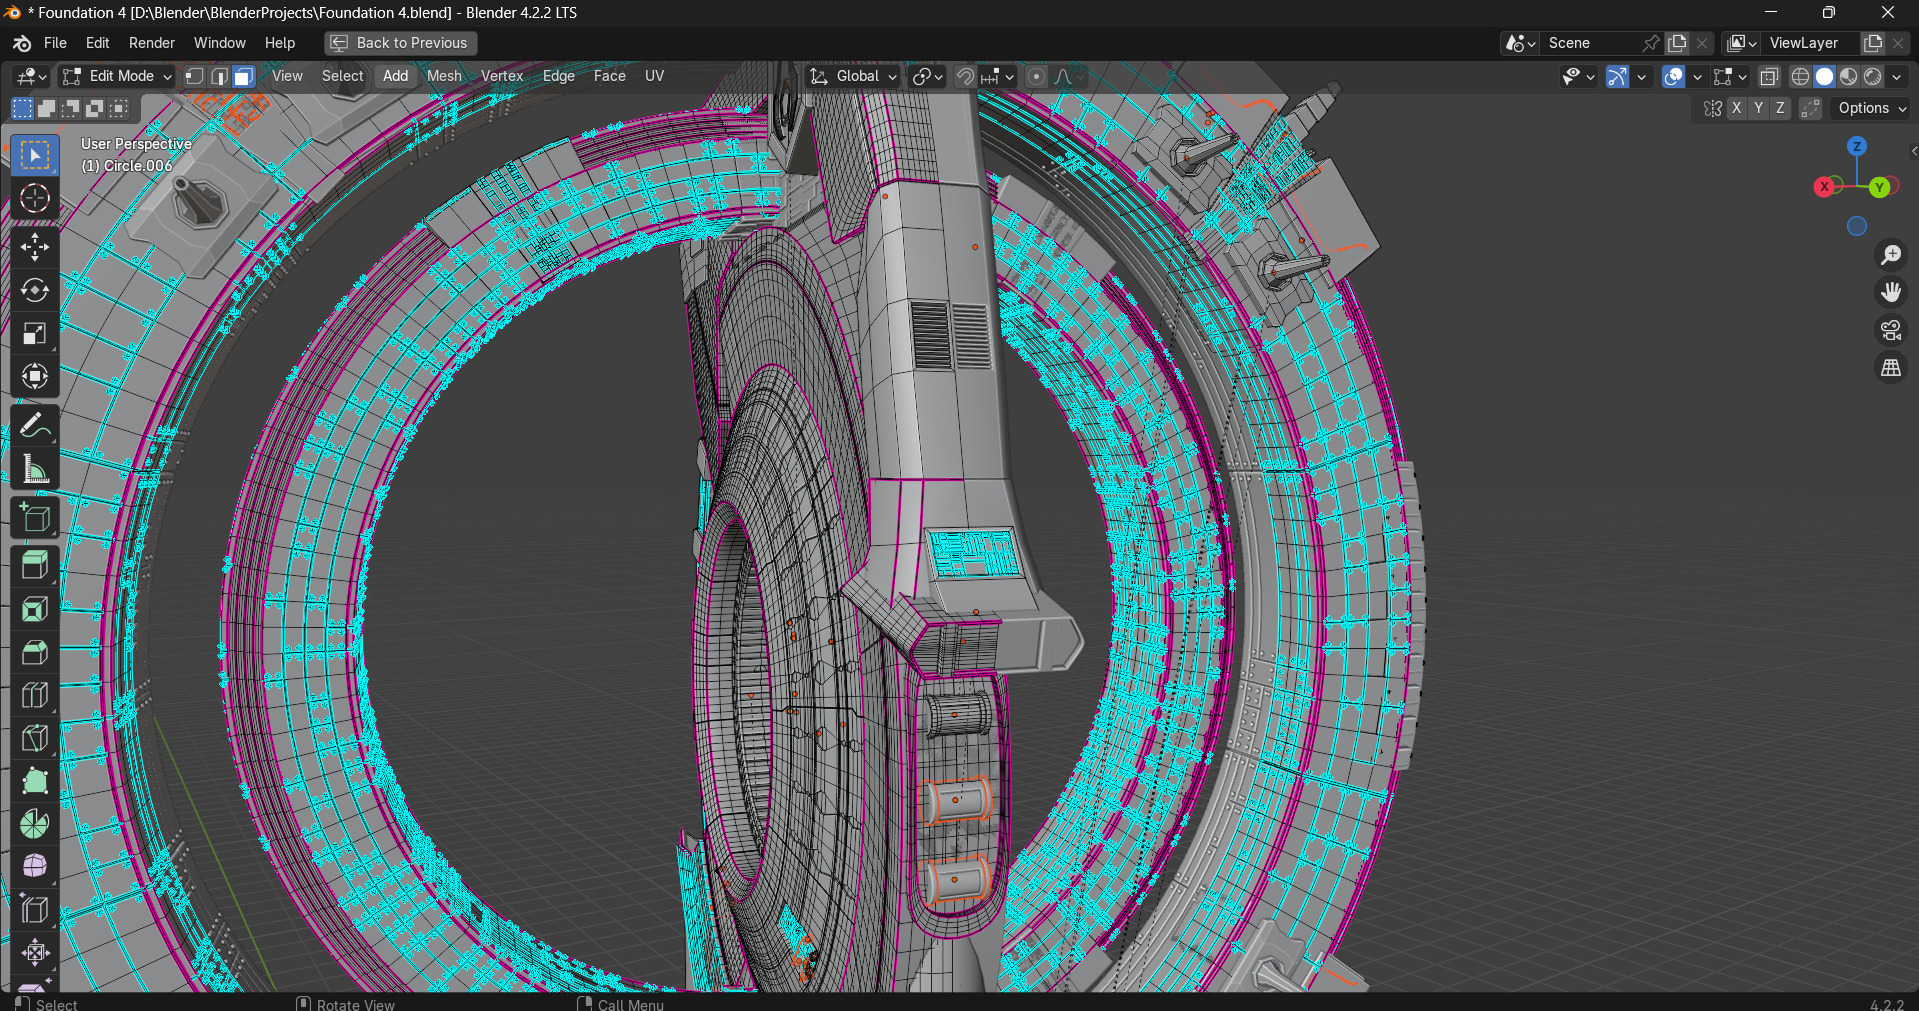The width and height of the screenshot is (1919, 1011).
Task: Click the Pan view hand icon
Action: (x=1890, y=292)
